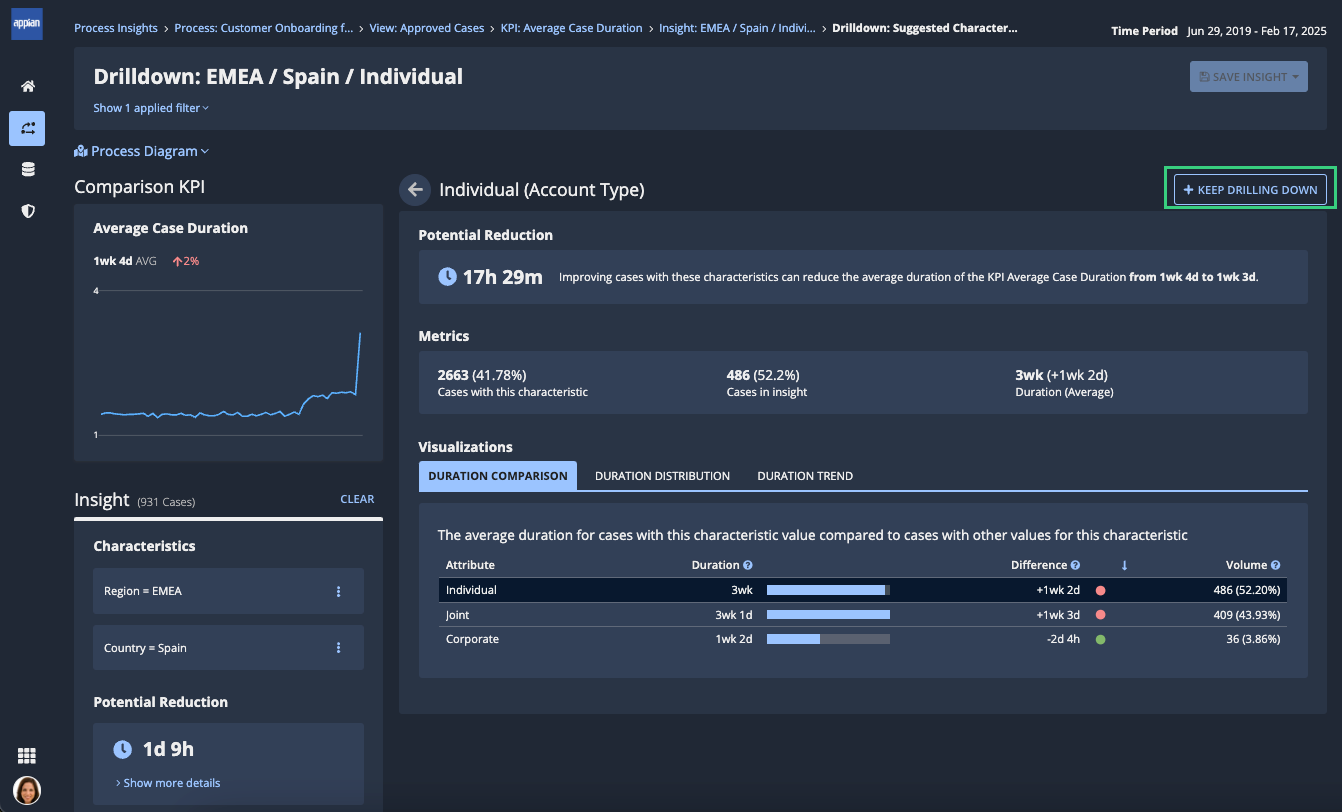
Task: Click the Appian logo
Action: (27, 23)
